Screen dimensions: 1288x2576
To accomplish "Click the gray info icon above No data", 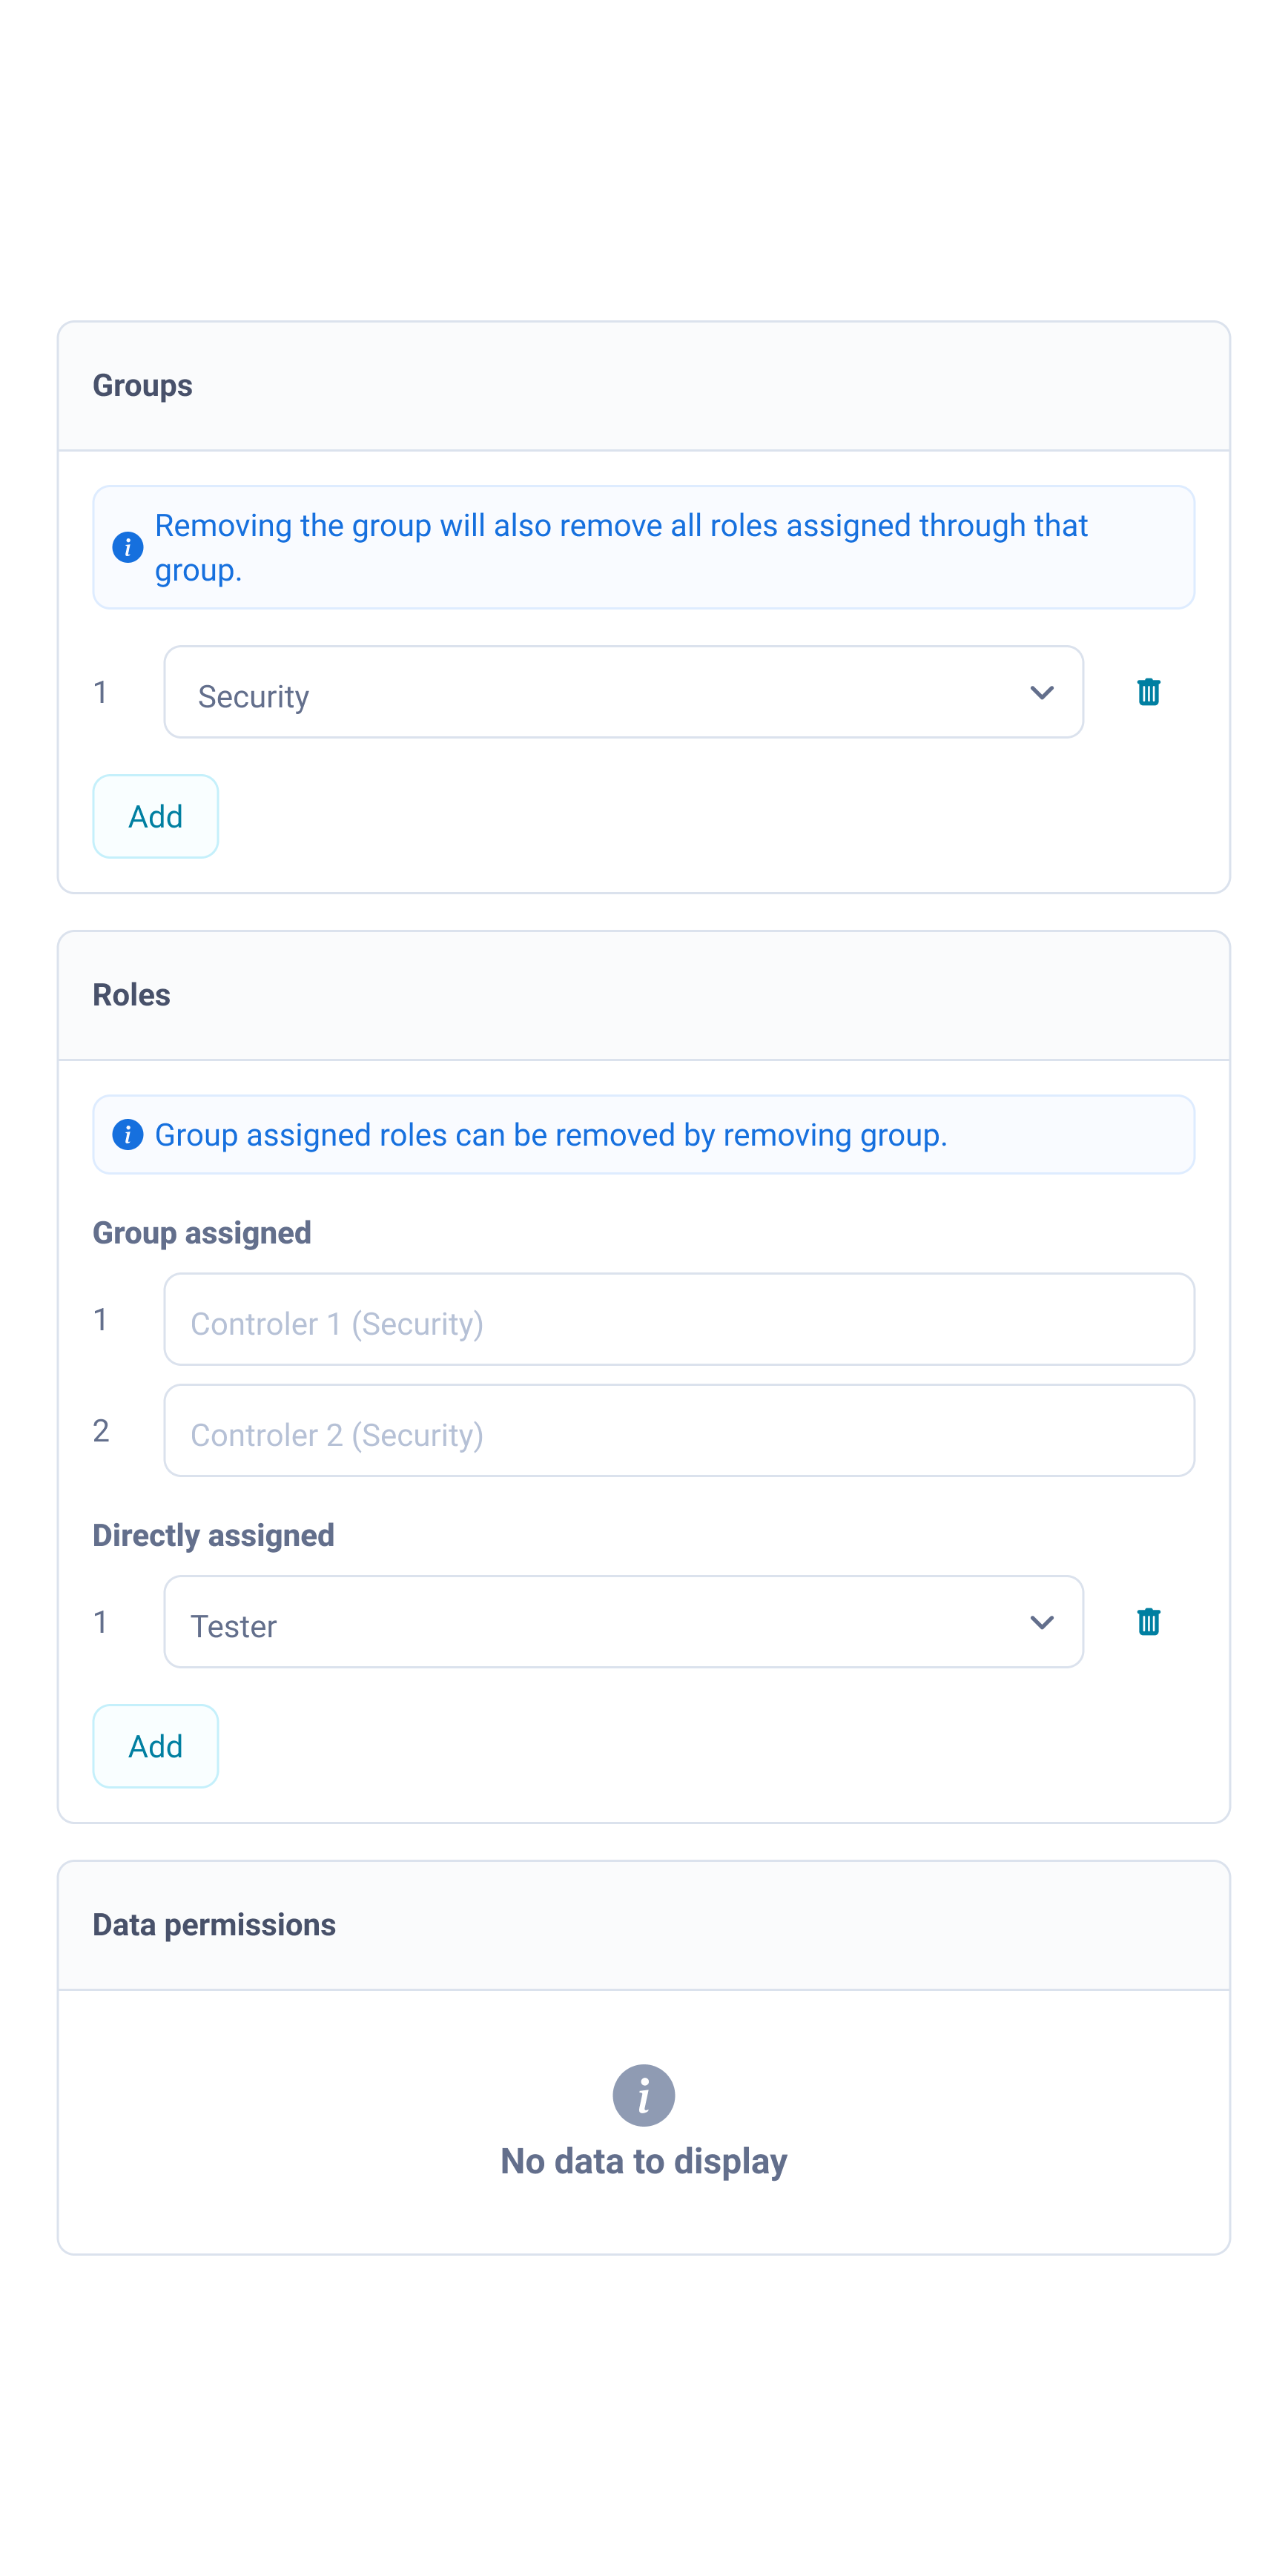I will click(x=643, y=2094).
